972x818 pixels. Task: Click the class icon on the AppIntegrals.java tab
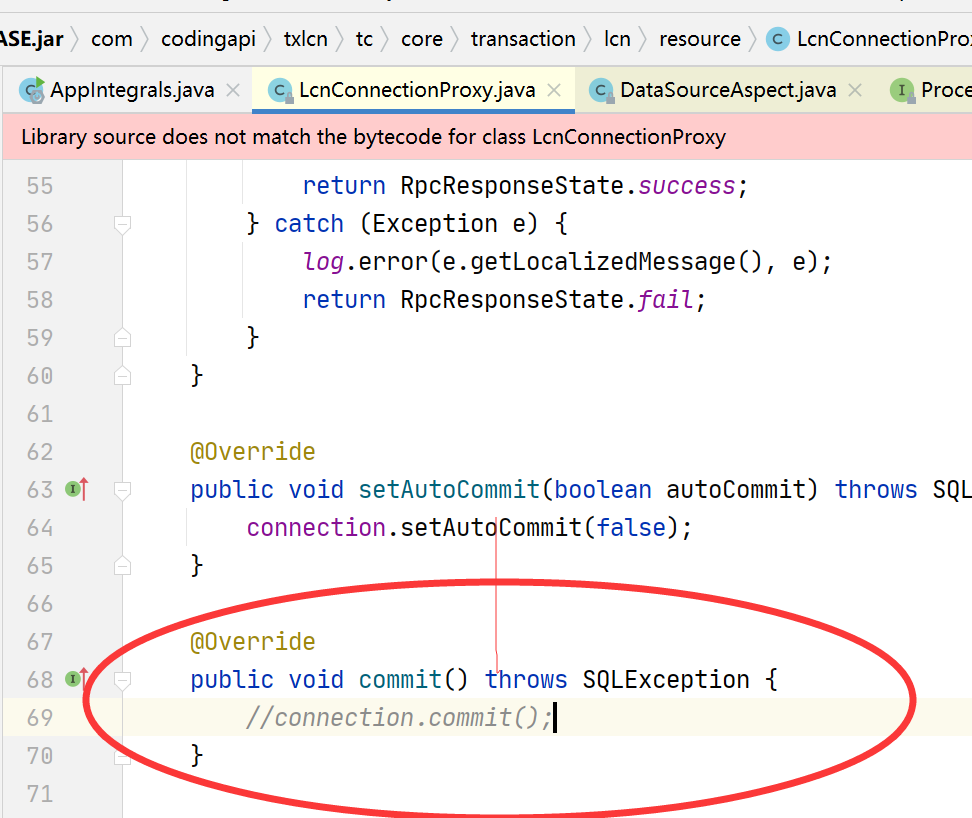point(32,90)
